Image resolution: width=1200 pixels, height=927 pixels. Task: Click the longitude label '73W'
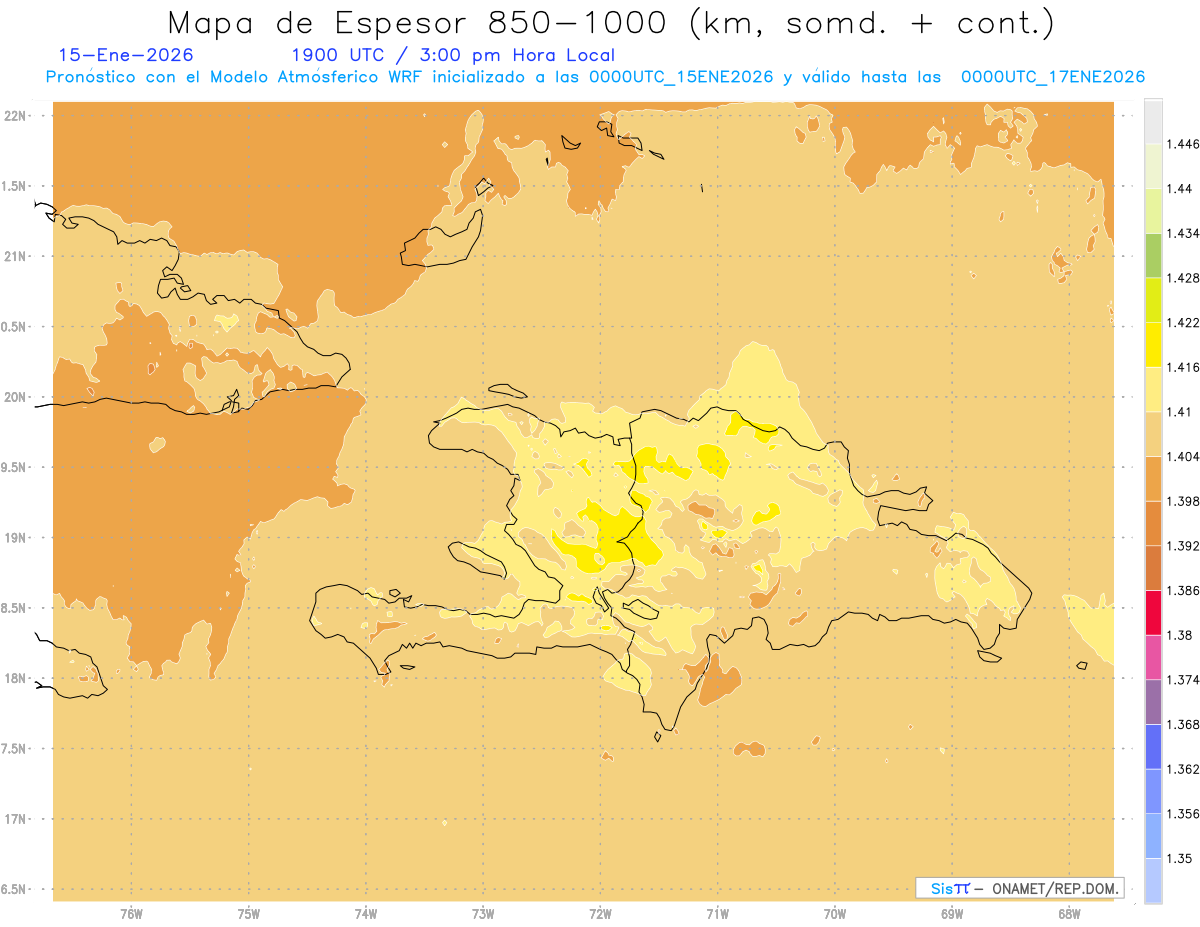483,913
